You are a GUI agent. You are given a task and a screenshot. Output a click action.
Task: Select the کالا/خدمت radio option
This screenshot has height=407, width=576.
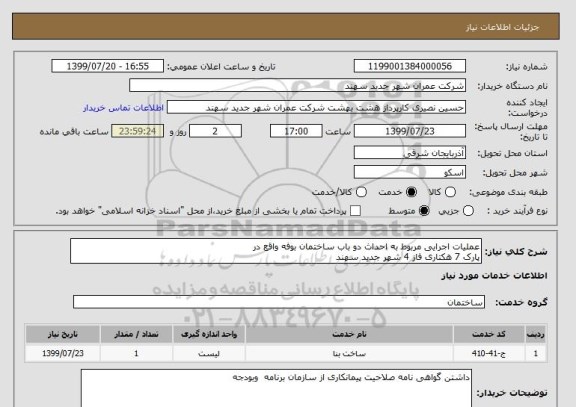361,192
